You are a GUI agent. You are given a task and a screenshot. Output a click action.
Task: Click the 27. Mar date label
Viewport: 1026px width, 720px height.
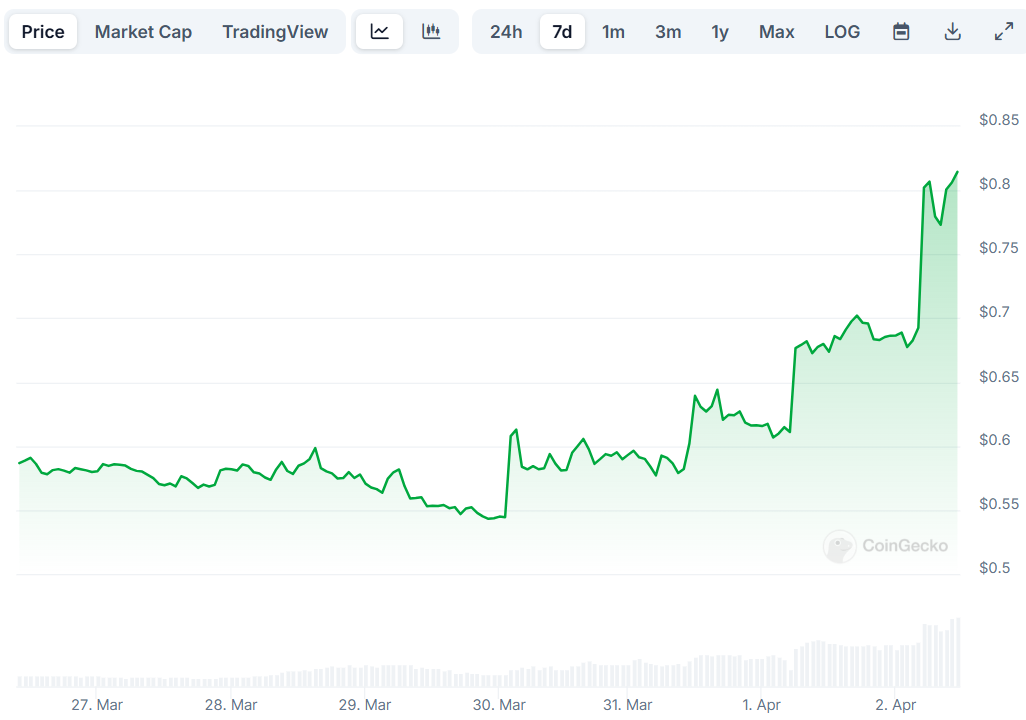click(97, 705)
